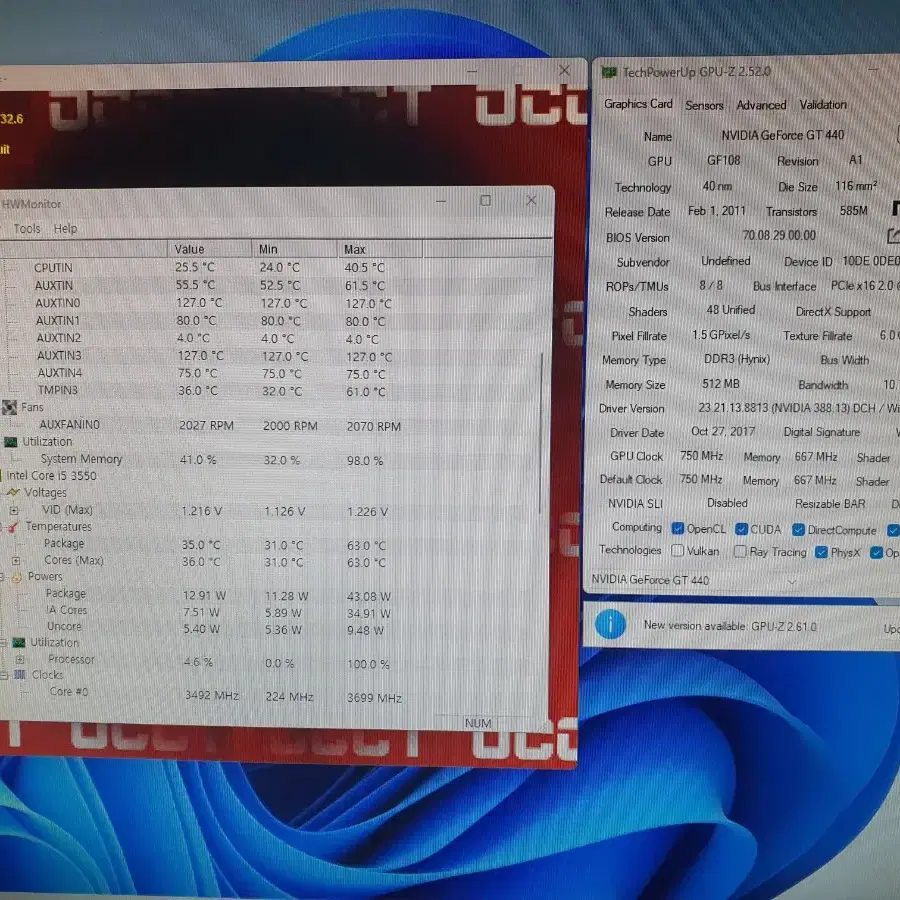Click the Release Date value Feb 1, 2011

(x=716, y=211)
